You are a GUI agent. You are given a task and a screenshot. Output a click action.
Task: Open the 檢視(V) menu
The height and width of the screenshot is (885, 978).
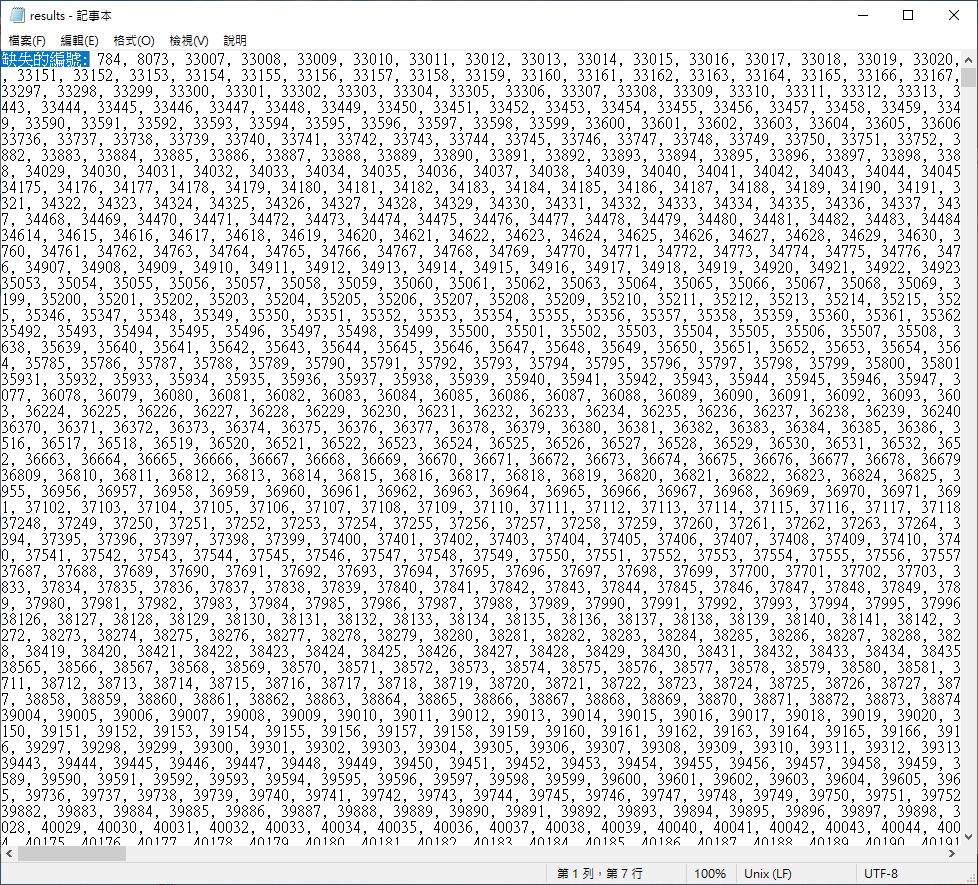pyautogui.click(x=188, y=41)
